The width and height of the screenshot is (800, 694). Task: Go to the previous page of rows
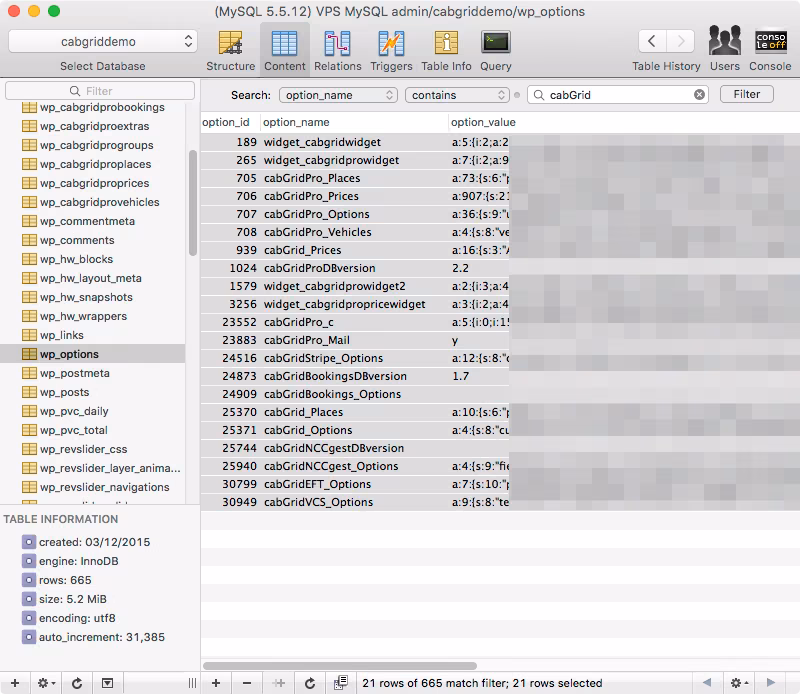[x=707, y=682]
